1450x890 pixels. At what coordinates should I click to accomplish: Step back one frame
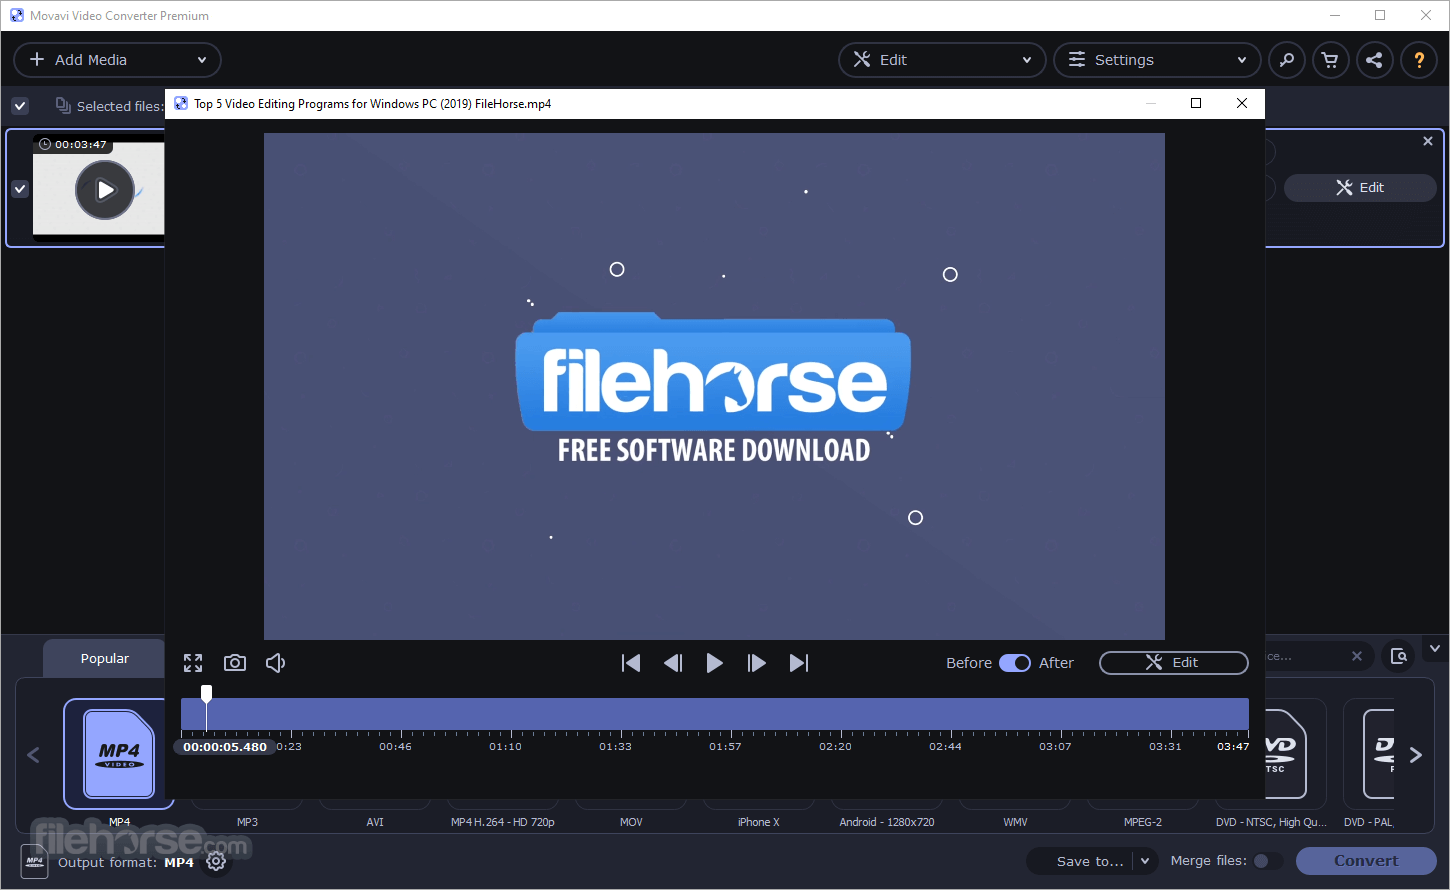(673, 663)
